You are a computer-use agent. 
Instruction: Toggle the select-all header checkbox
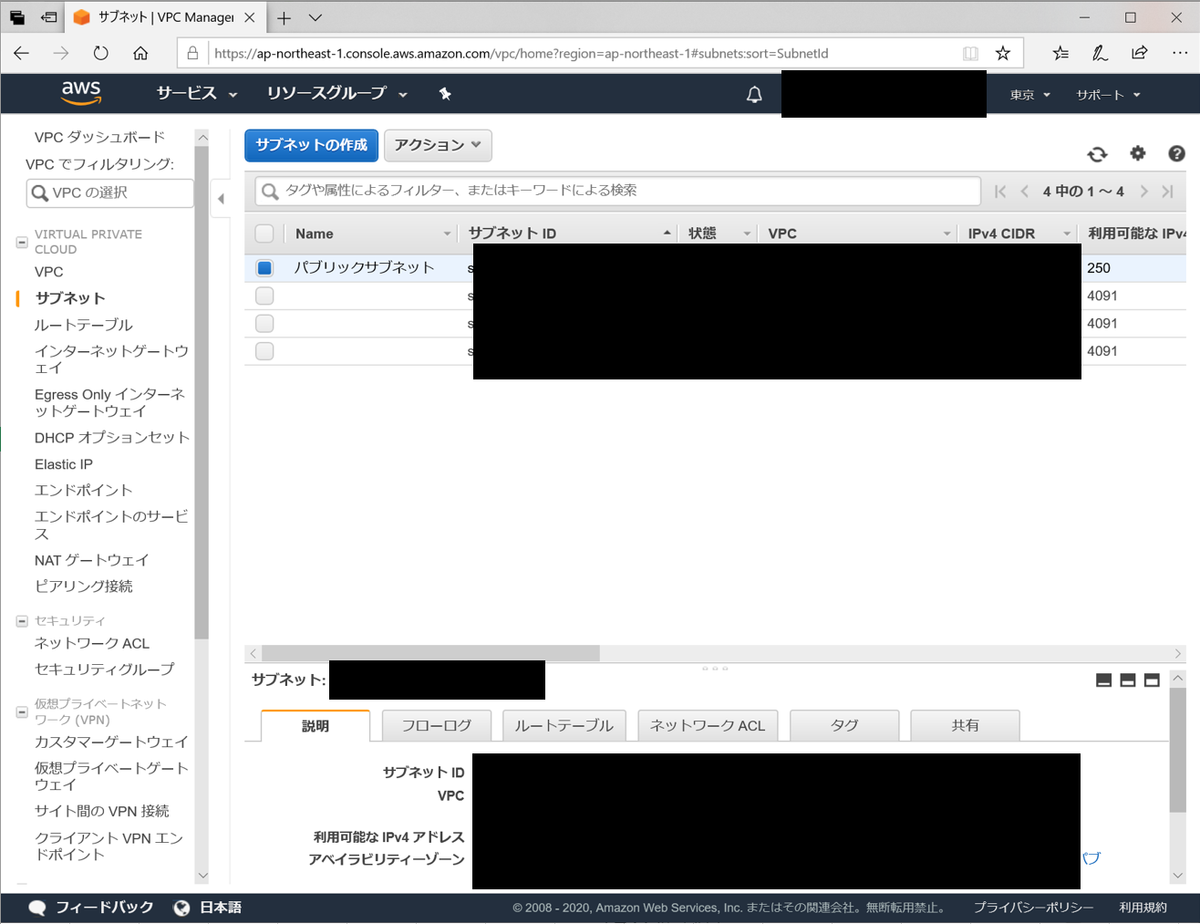(264, 233)
